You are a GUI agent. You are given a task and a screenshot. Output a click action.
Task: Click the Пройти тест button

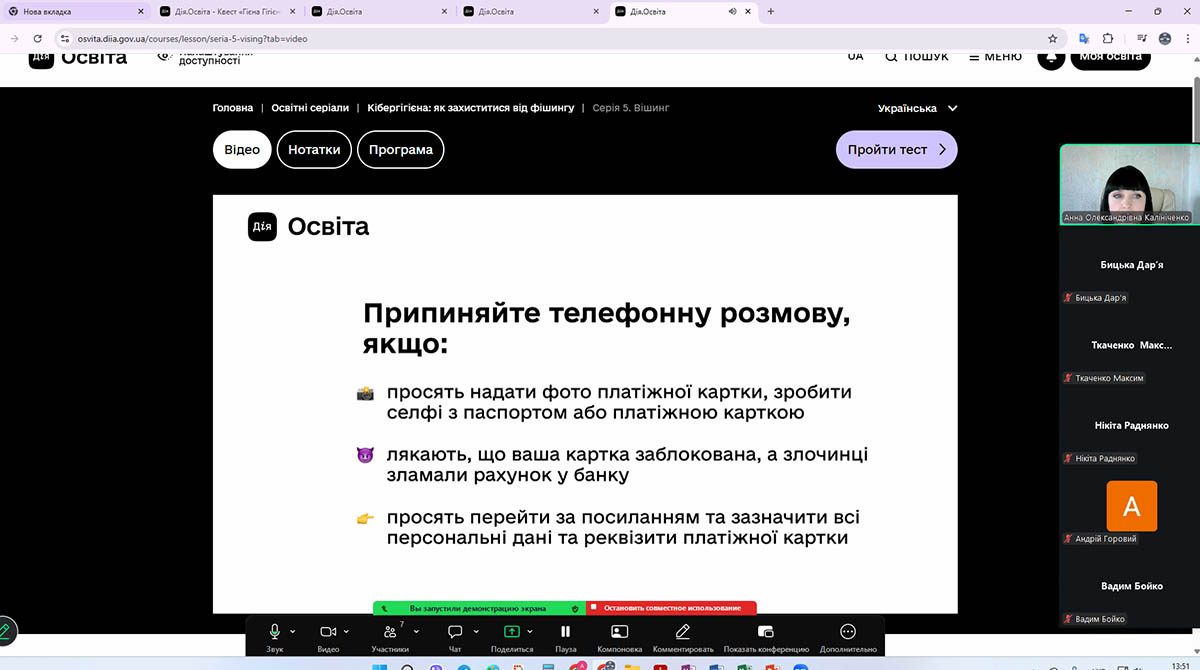[x=896, y=150]
